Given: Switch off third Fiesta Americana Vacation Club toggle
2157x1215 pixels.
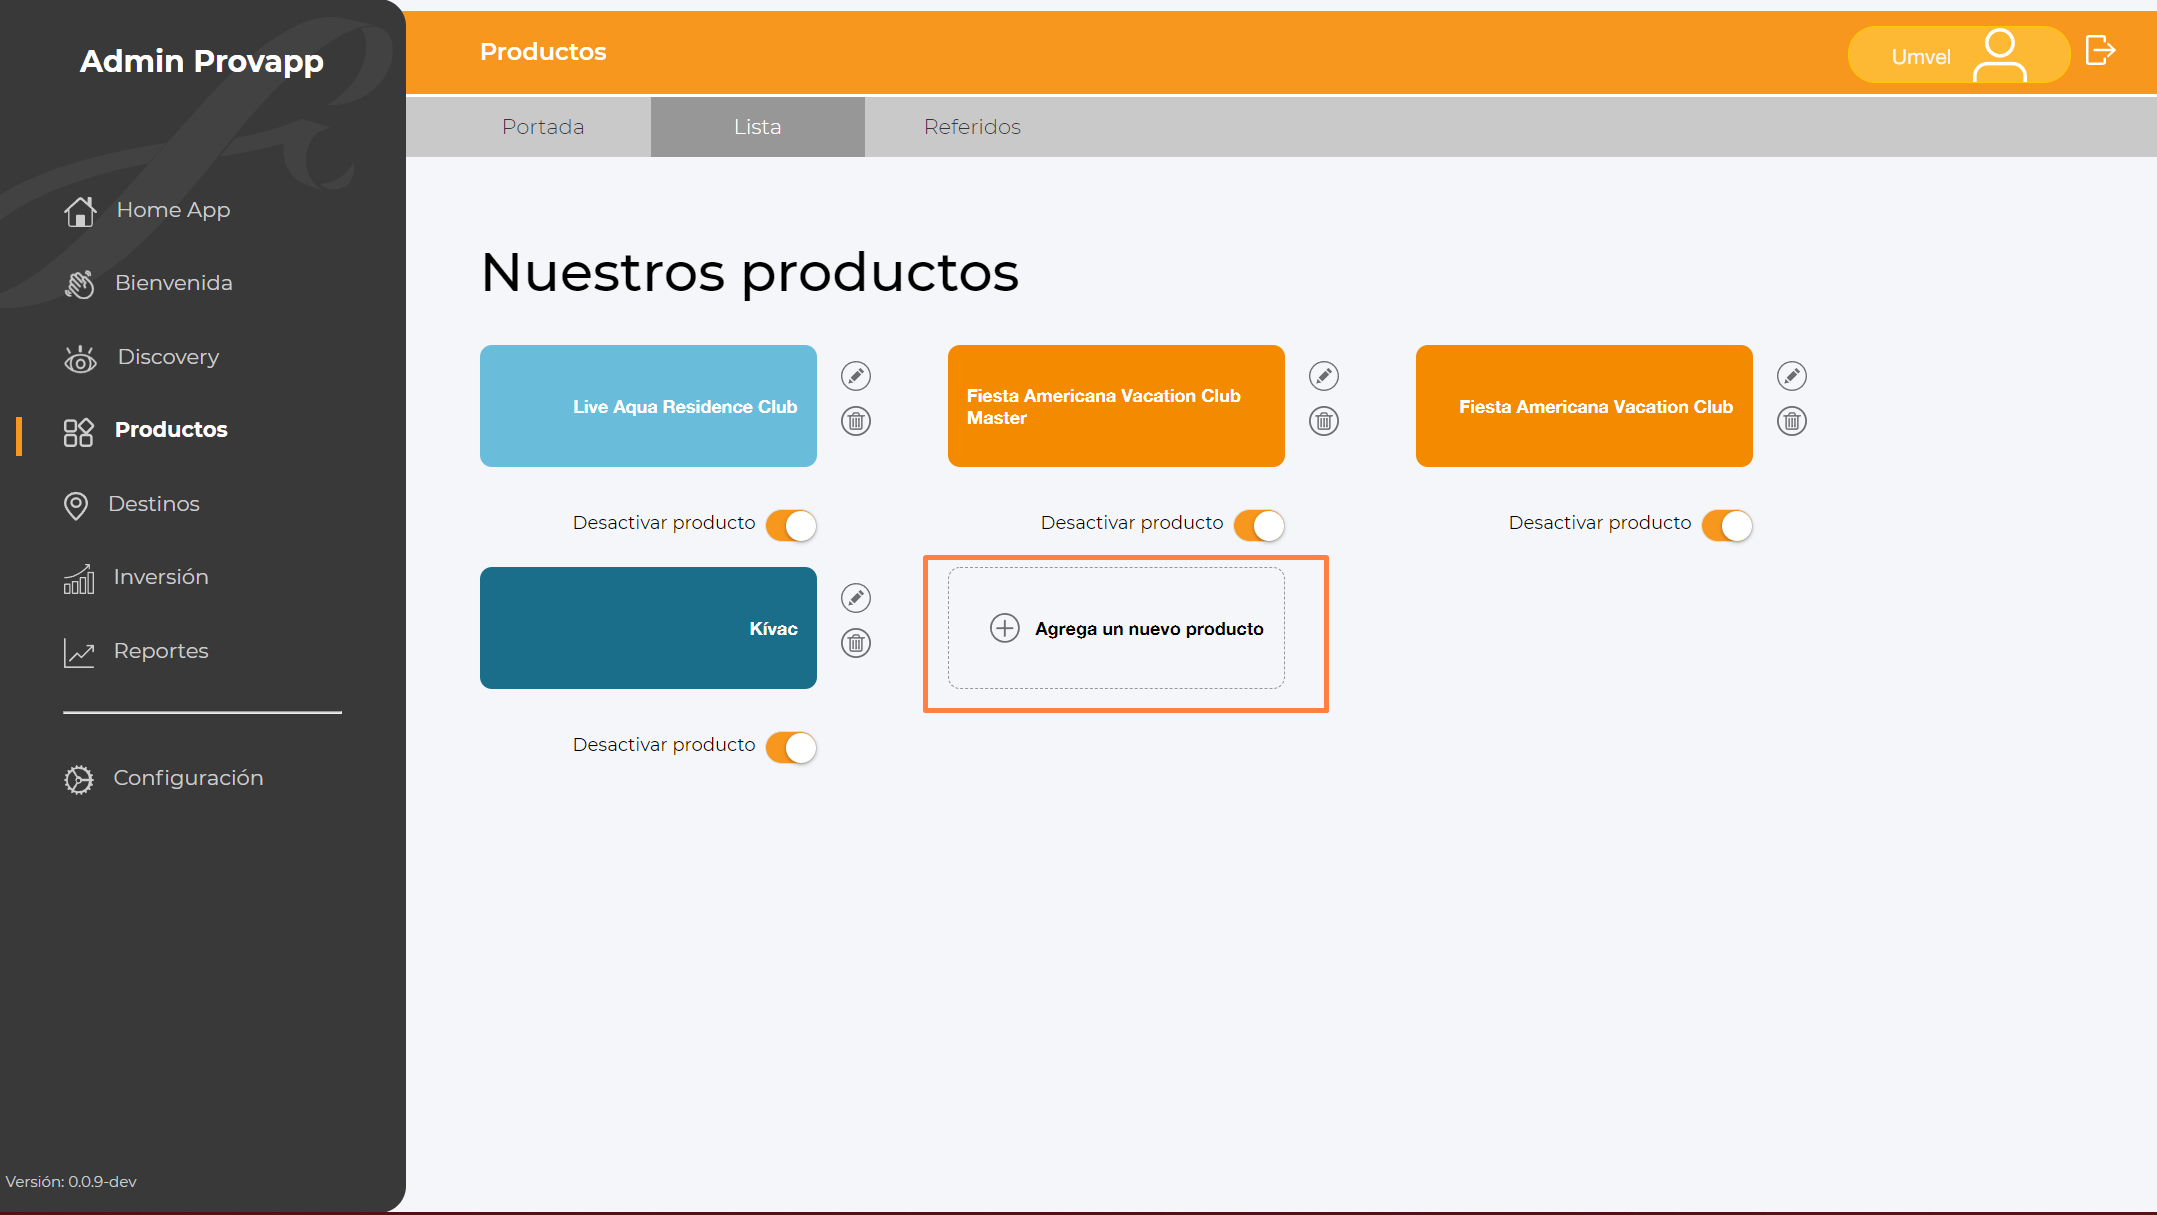Looking at the screenshot, I should 1727,525.
